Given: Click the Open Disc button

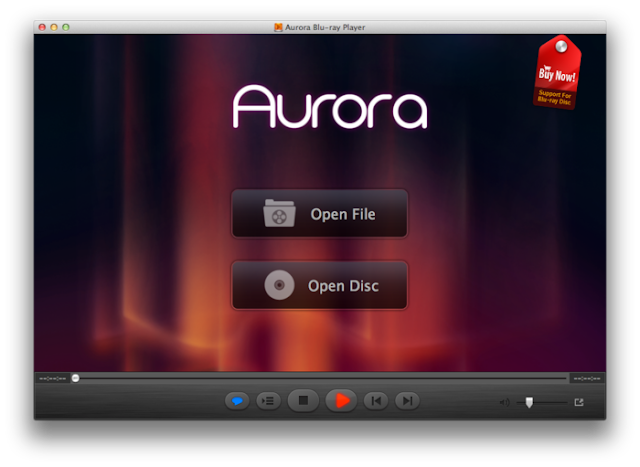Looking at the screenshot, I should [x=320, y=285].
